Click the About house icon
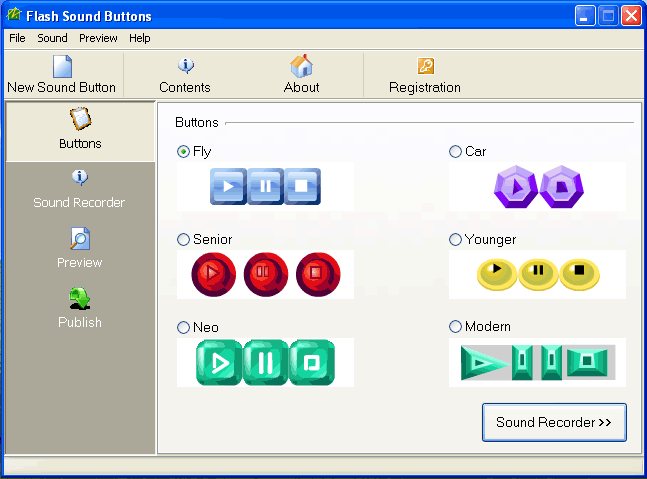Screen dimensions: 647x479 point(301,66)
